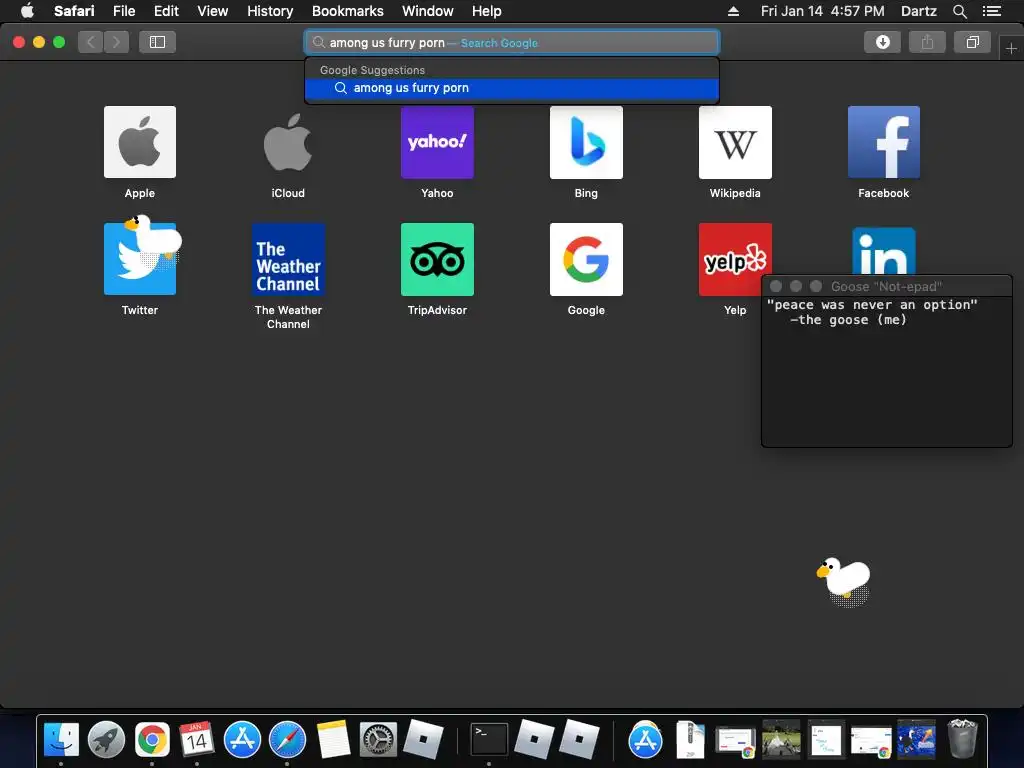Screen dimensions: 1024x768
Task: Open The Weather Channel favorite
Action: (x=288, y=259)
